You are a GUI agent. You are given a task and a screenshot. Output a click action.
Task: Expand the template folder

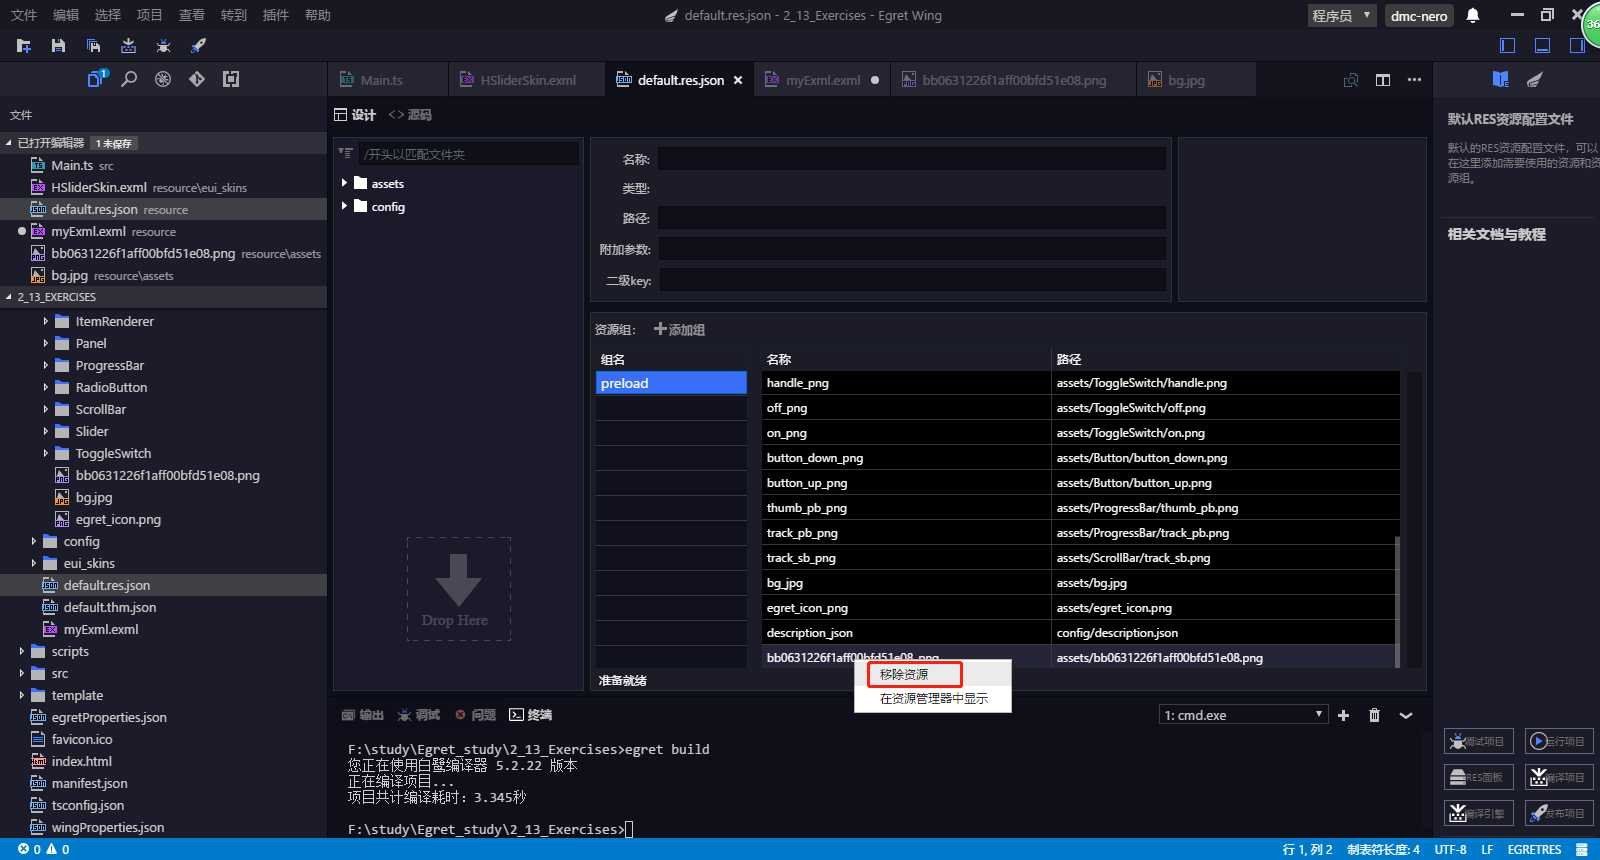(21, 695)
